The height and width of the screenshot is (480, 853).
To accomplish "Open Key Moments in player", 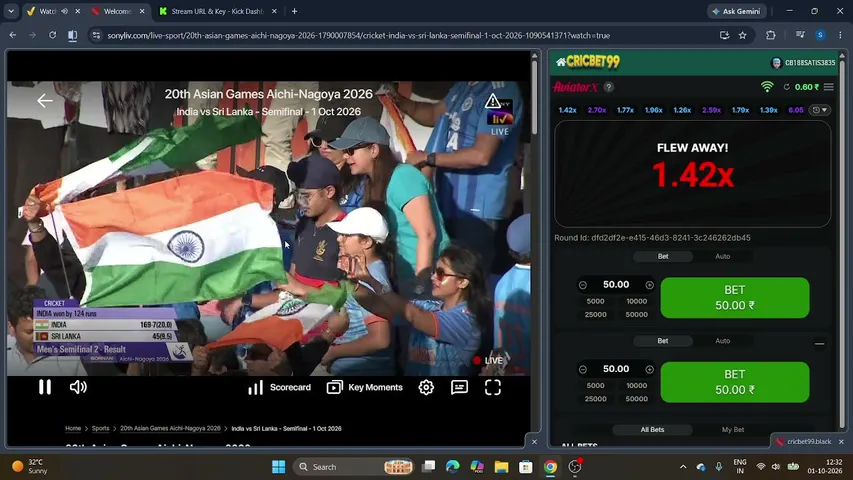I will coord(364,387).
